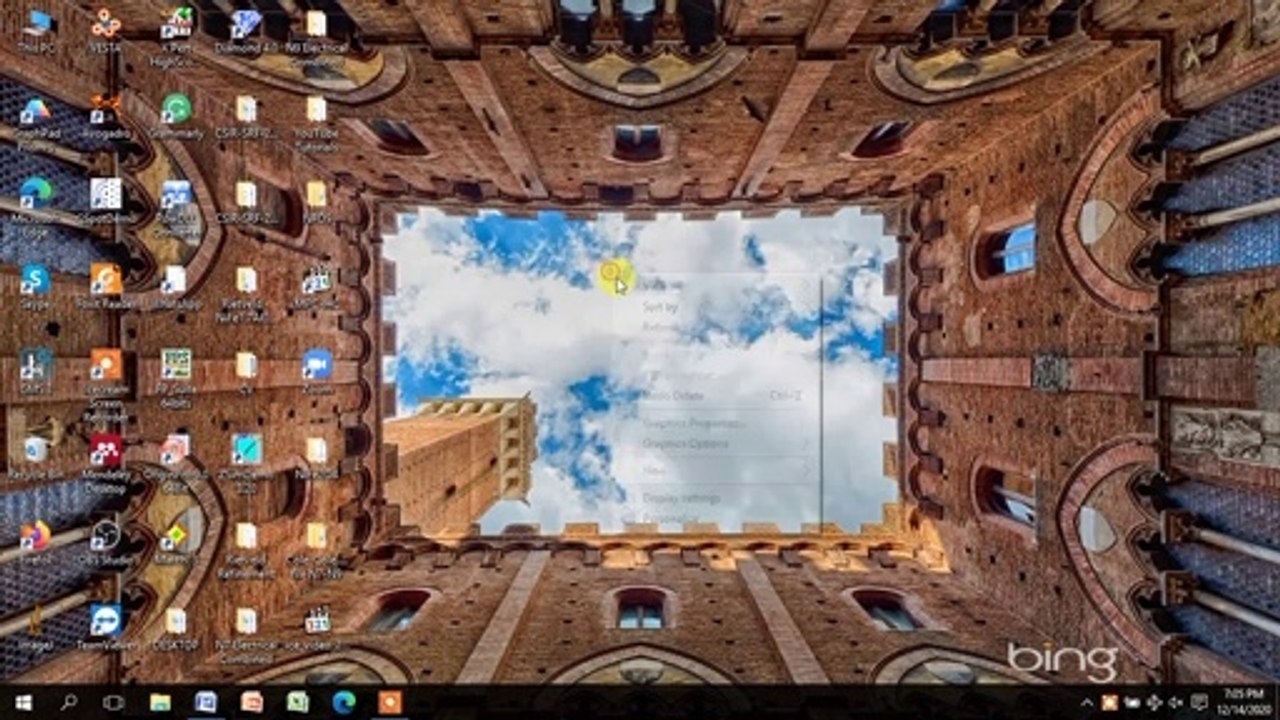The image size is (1280, 720).
Task: Select the DESKTOP file icon
Action: (176, 628)
